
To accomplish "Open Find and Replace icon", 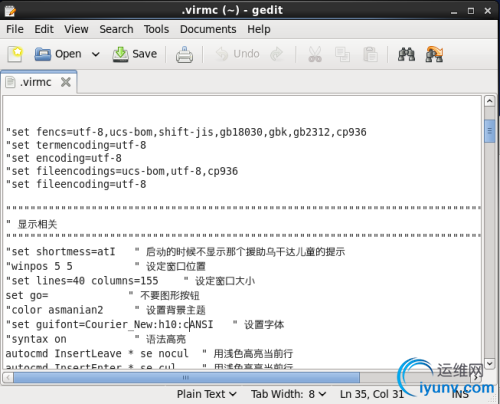I will tap(434, 54).
